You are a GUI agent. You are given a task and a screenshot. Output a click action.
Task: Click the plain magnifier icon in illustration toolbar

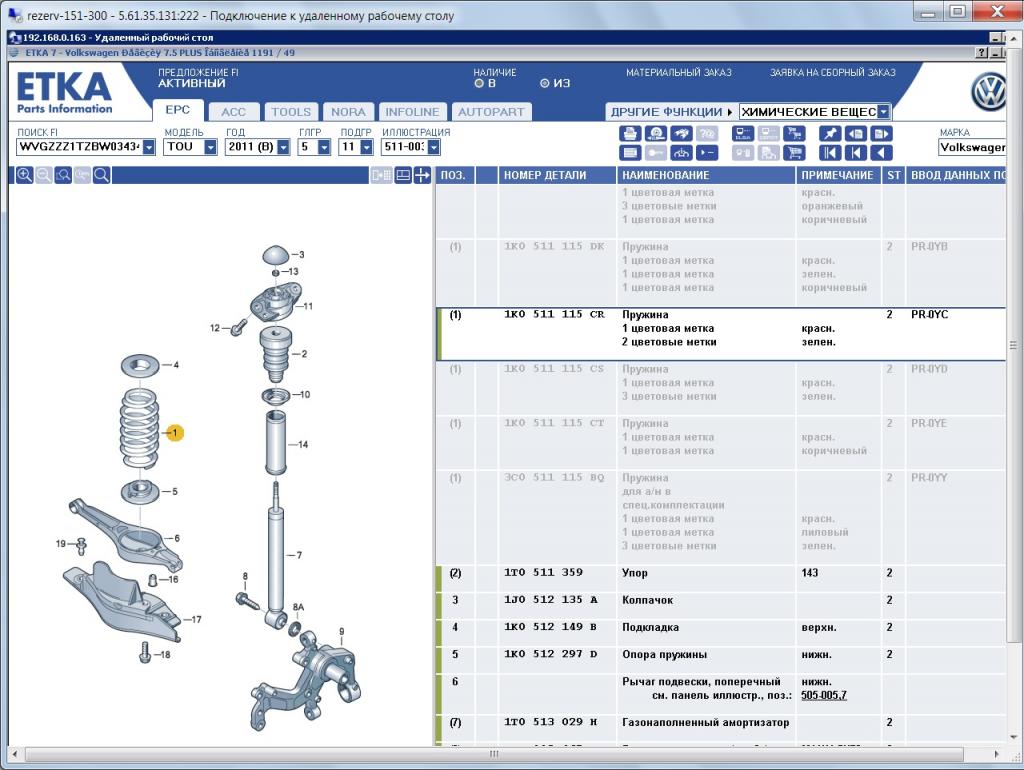[101, 175]
